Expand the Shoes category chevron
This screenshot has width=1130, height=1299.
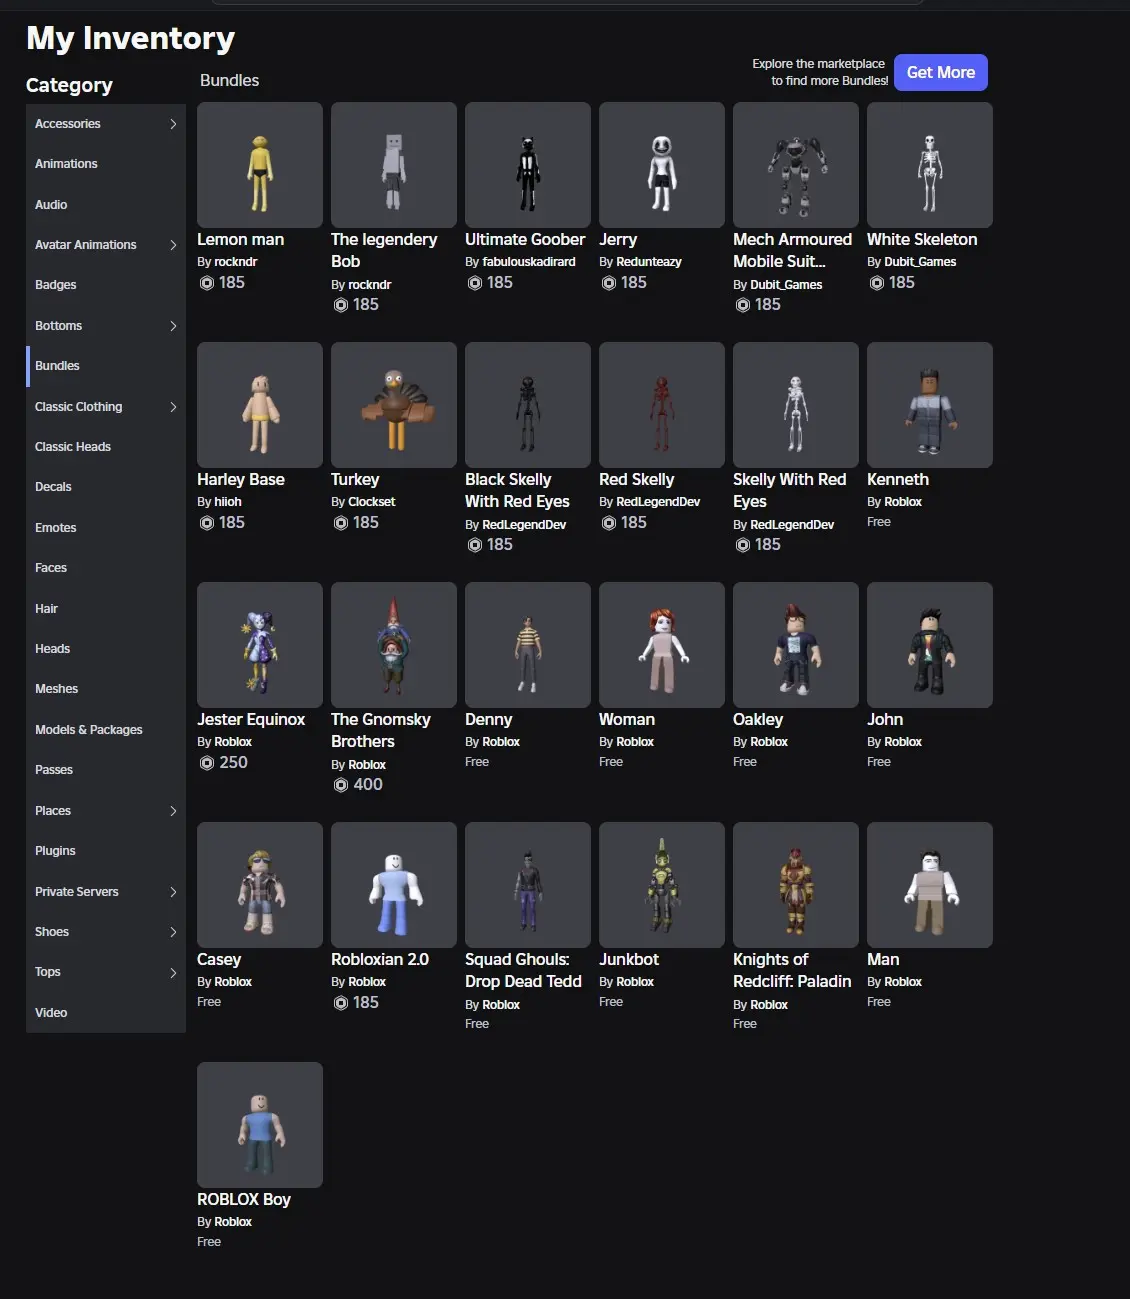point(173,932)
